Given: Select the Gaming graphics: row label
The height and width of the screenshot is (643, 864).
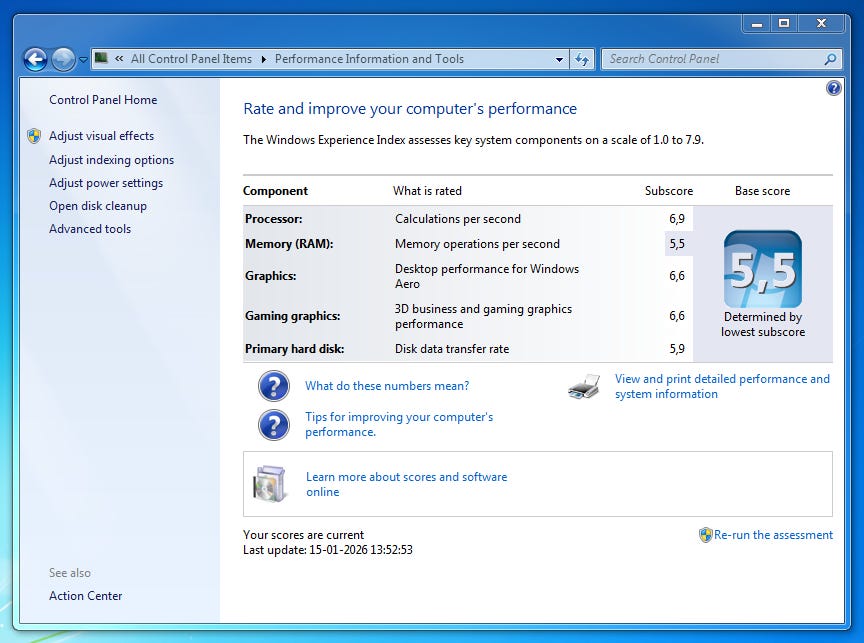Looking at the screenshot, I should coord(293,316).
